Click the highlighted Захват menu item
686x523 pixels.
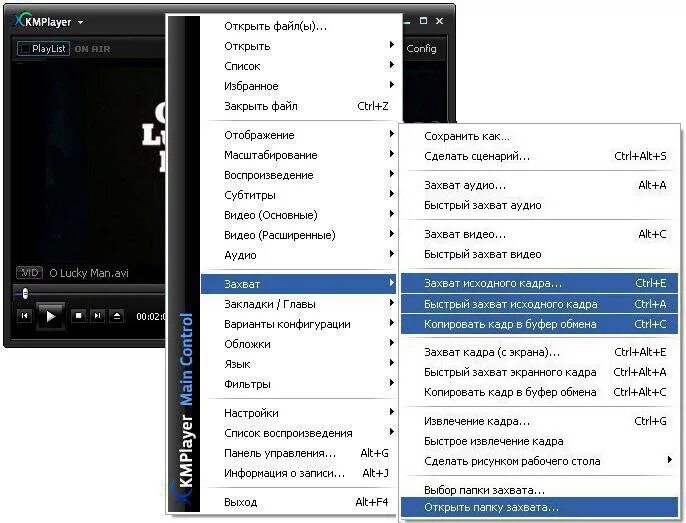point(299,284)
